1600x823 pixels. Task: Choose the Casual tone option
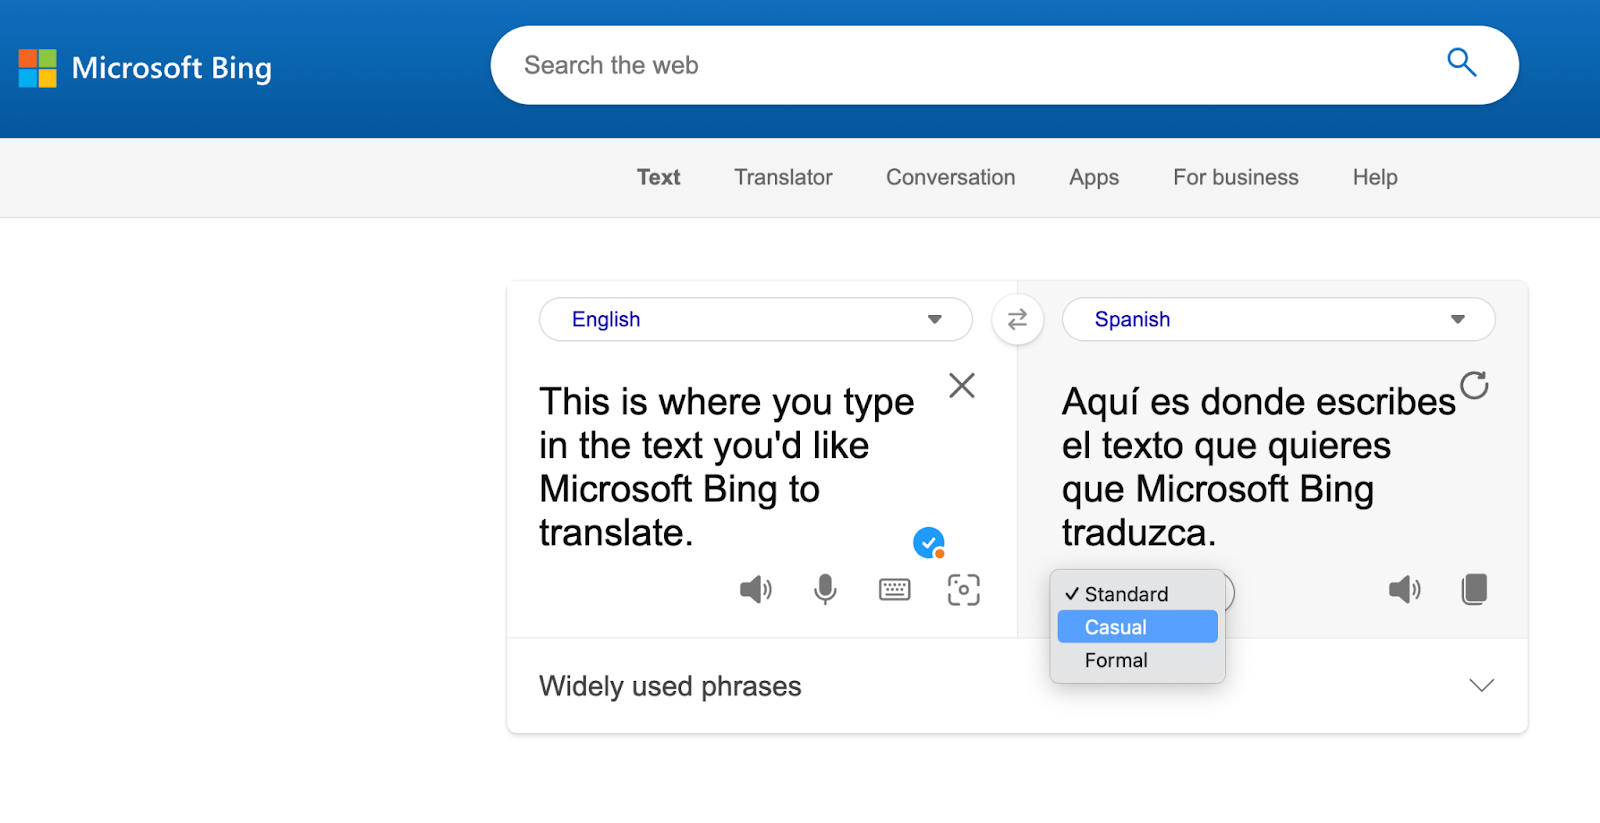1138,627
